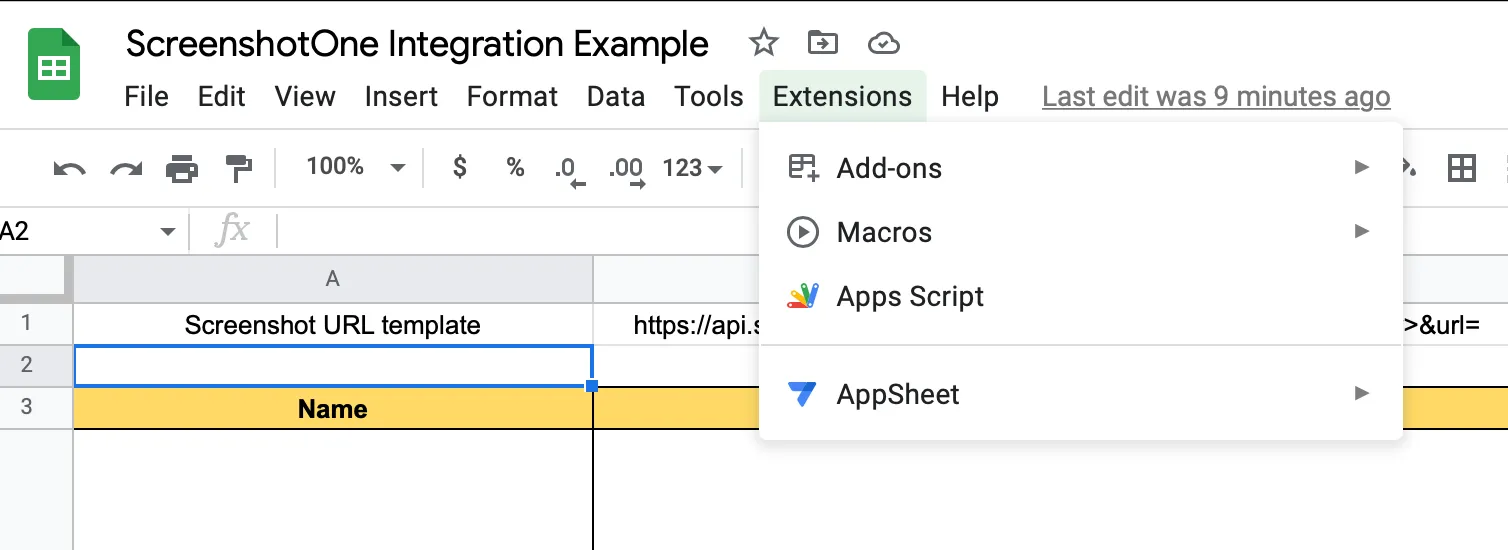This screenshot has width=1508, height=550.
Task: Format as percent
Action: pos(515,167)
